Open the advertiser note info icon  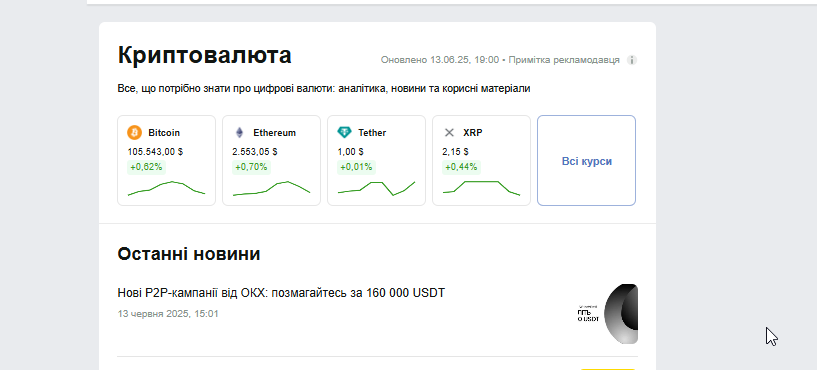[632, 60]
